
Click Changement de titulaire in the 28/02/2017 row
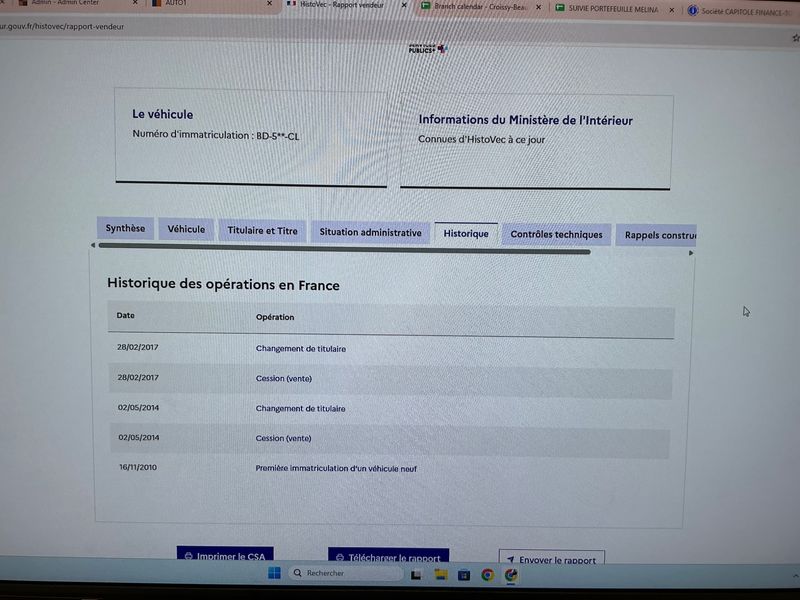click(301, 349)
